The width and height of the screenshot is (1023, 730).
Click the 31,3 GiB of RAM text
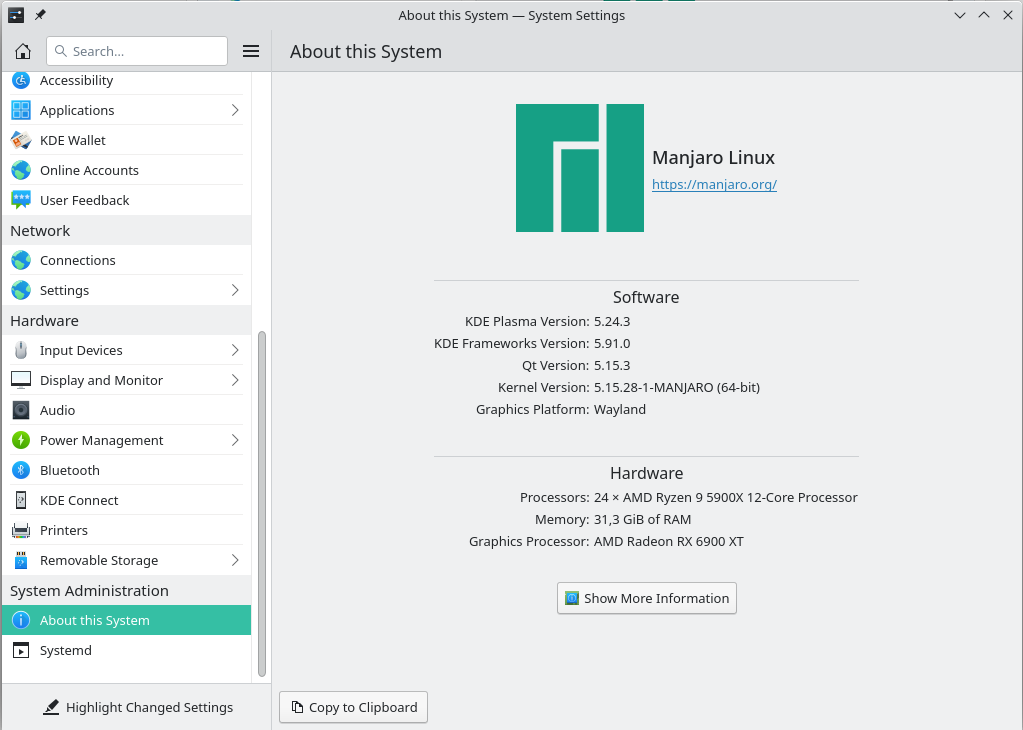(x=643, y=519)
